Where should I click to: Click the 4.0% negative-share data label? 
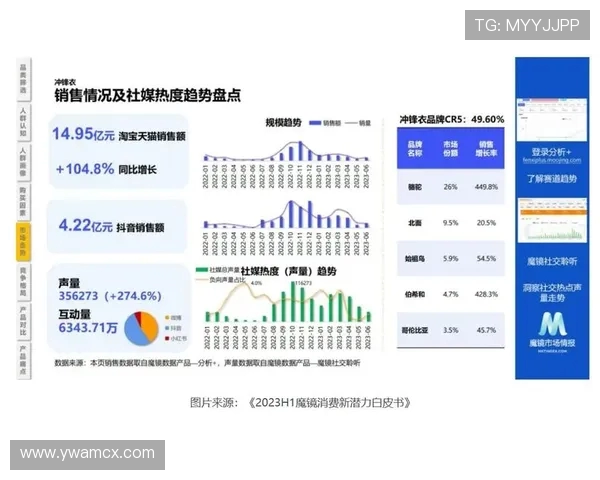tap(256, 283)
